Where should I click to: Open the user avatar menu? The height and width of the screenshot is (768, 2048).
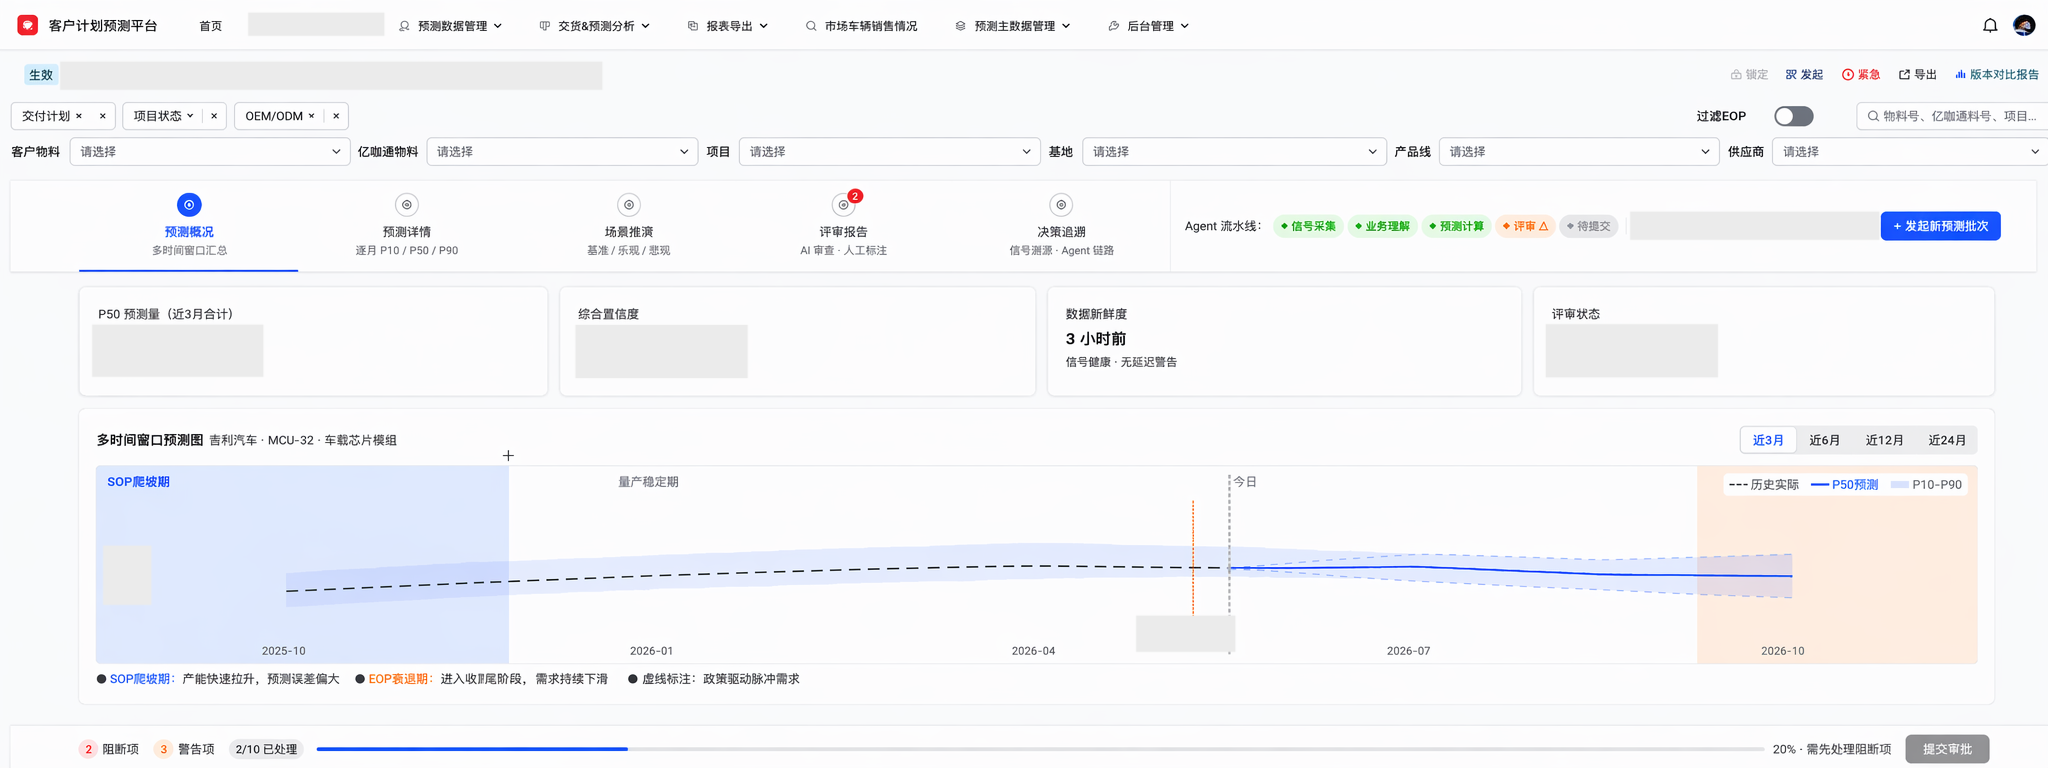[x=2024, y=25]
